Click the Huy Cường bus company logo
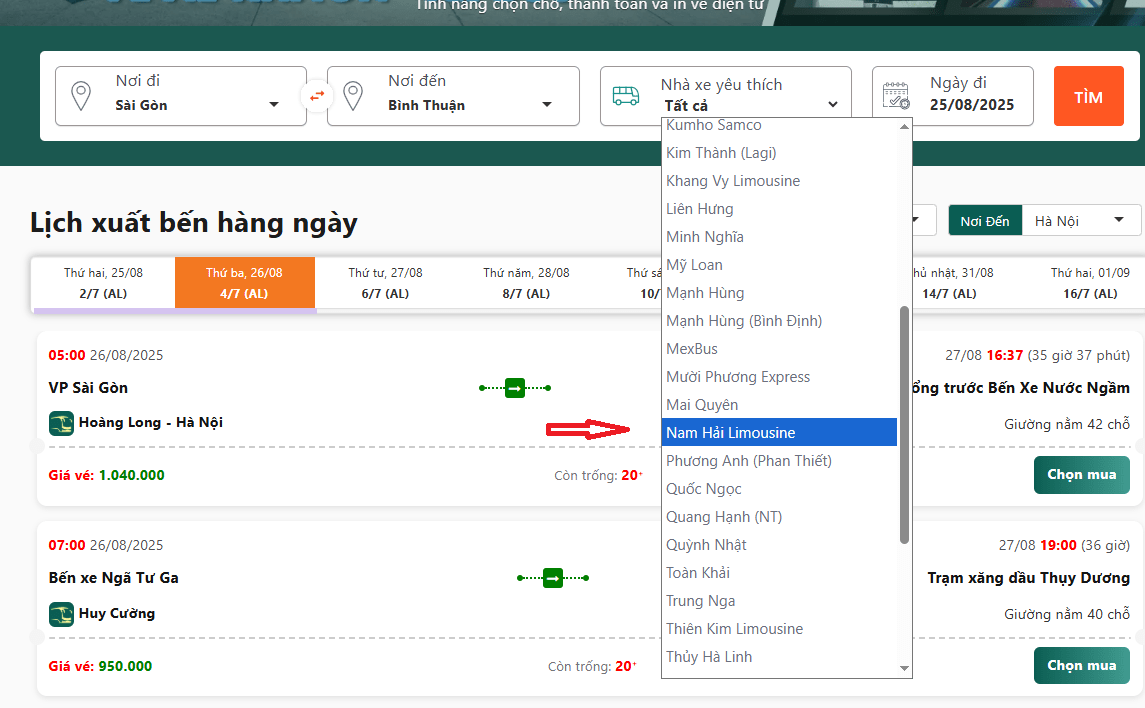 click(x=62, y=614)
